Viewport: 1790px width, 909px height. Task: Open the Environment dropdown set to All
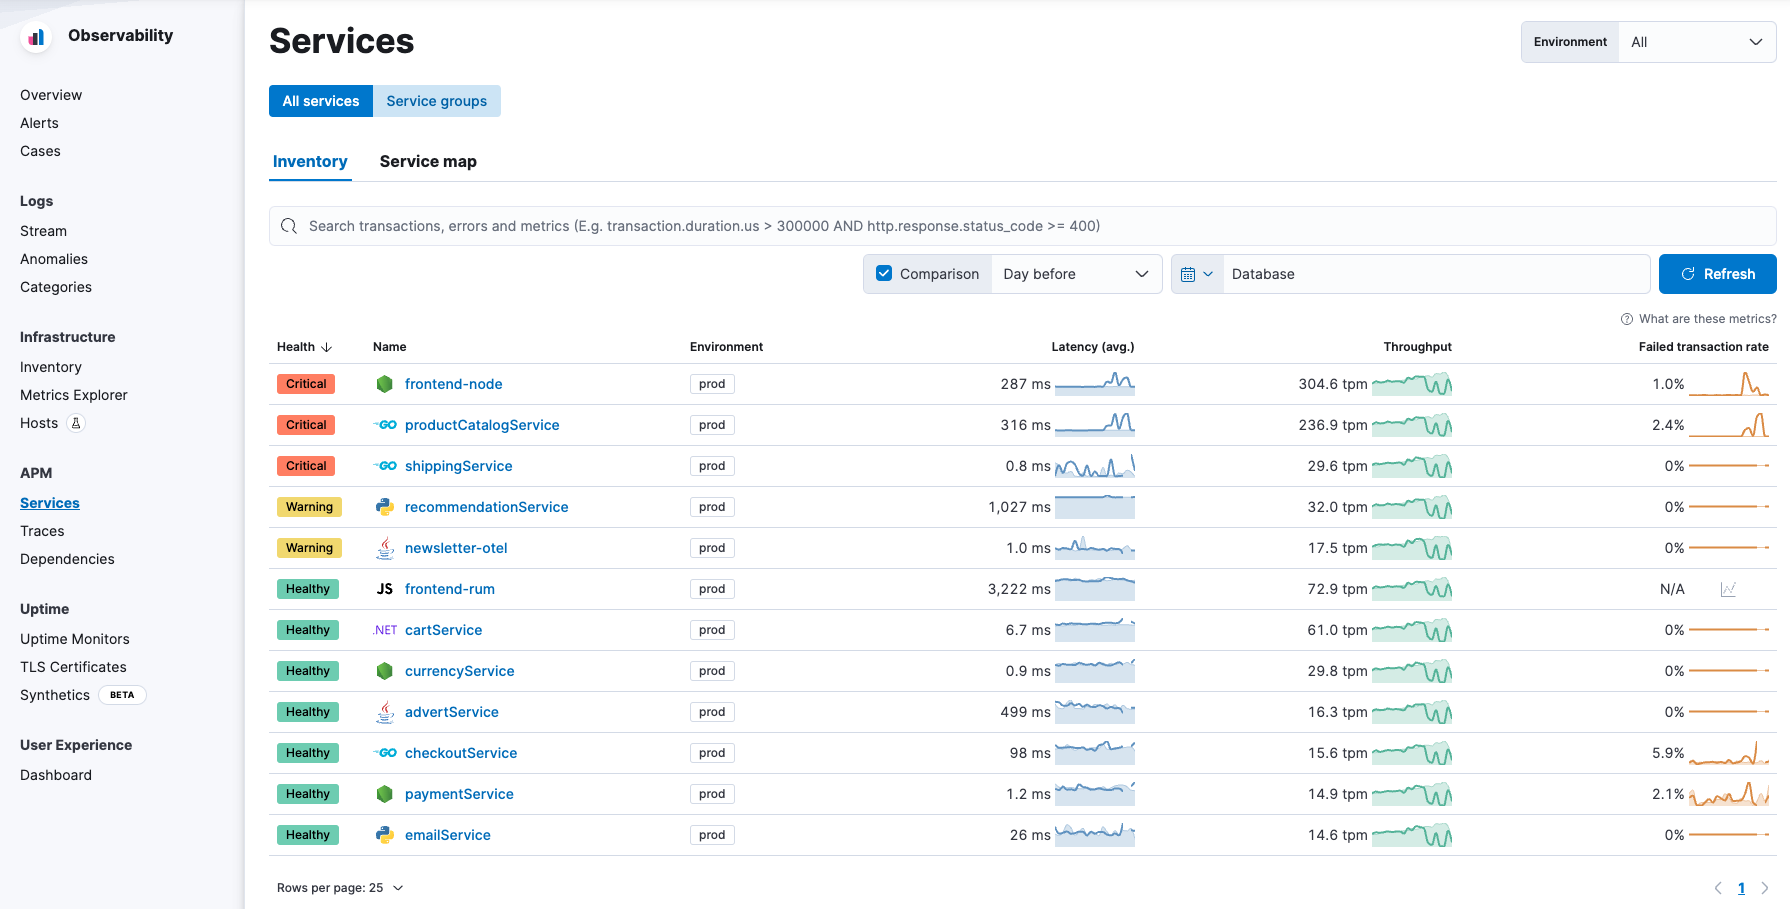1696,42
